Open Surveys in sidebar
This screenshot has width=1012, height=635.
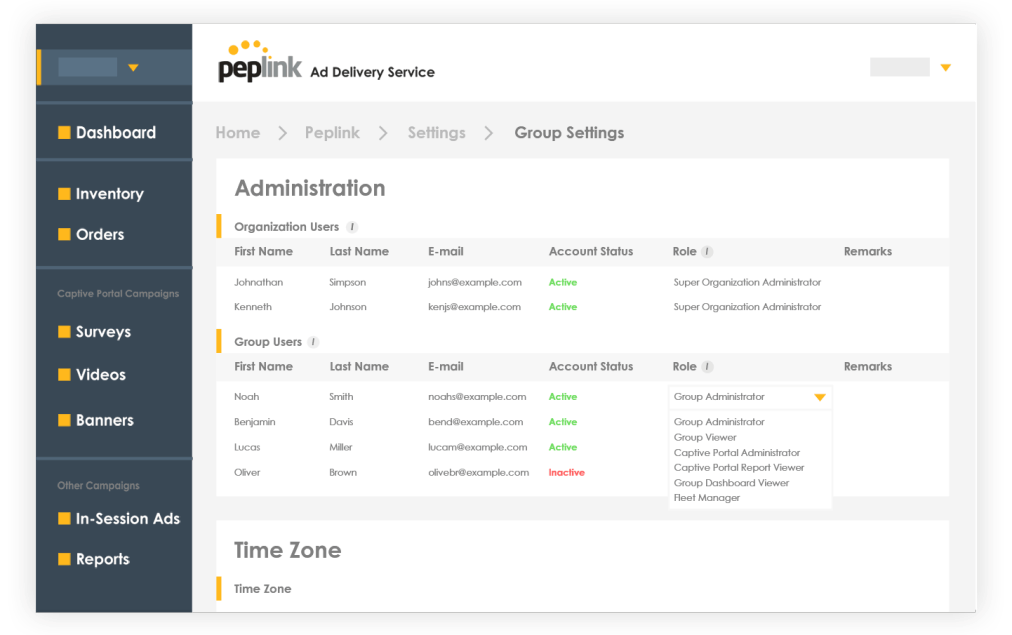[103, 332]
